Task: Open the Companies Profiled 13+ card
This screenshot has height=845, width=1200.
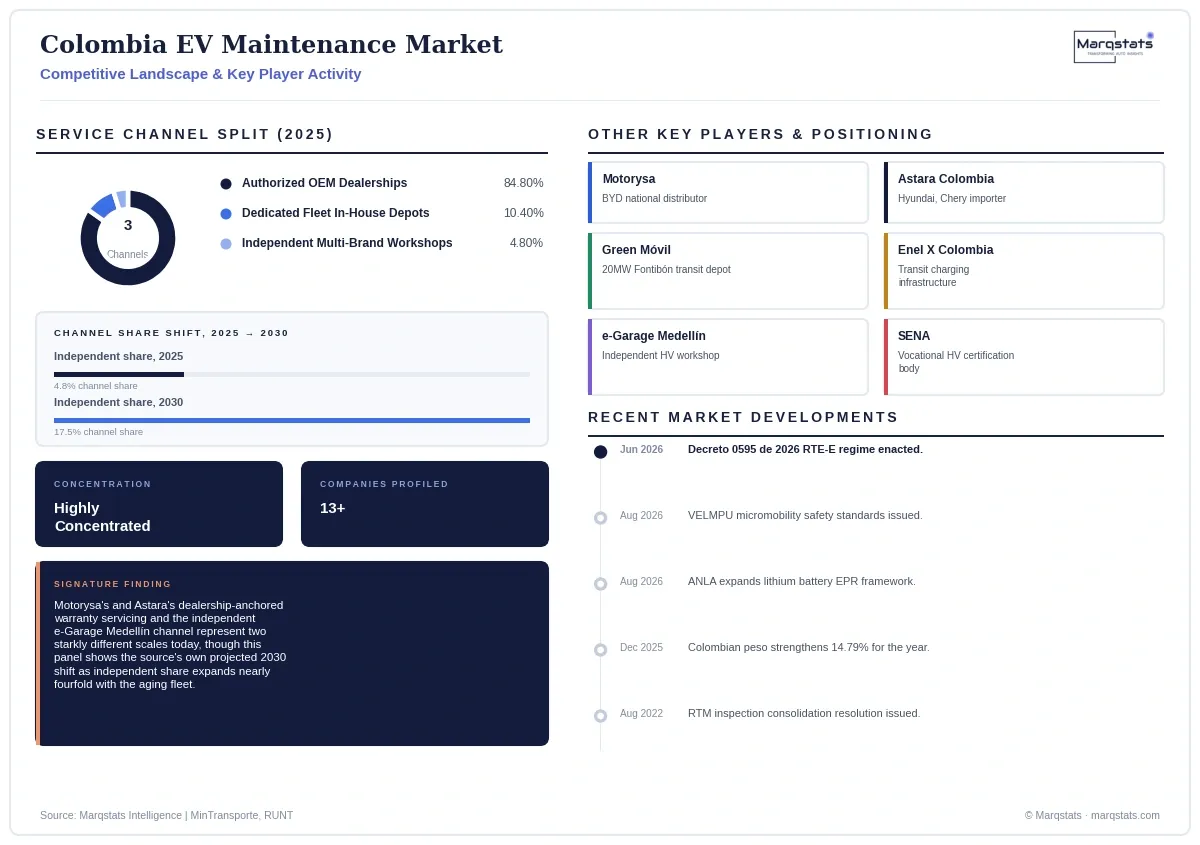Action: pos(425,504)
